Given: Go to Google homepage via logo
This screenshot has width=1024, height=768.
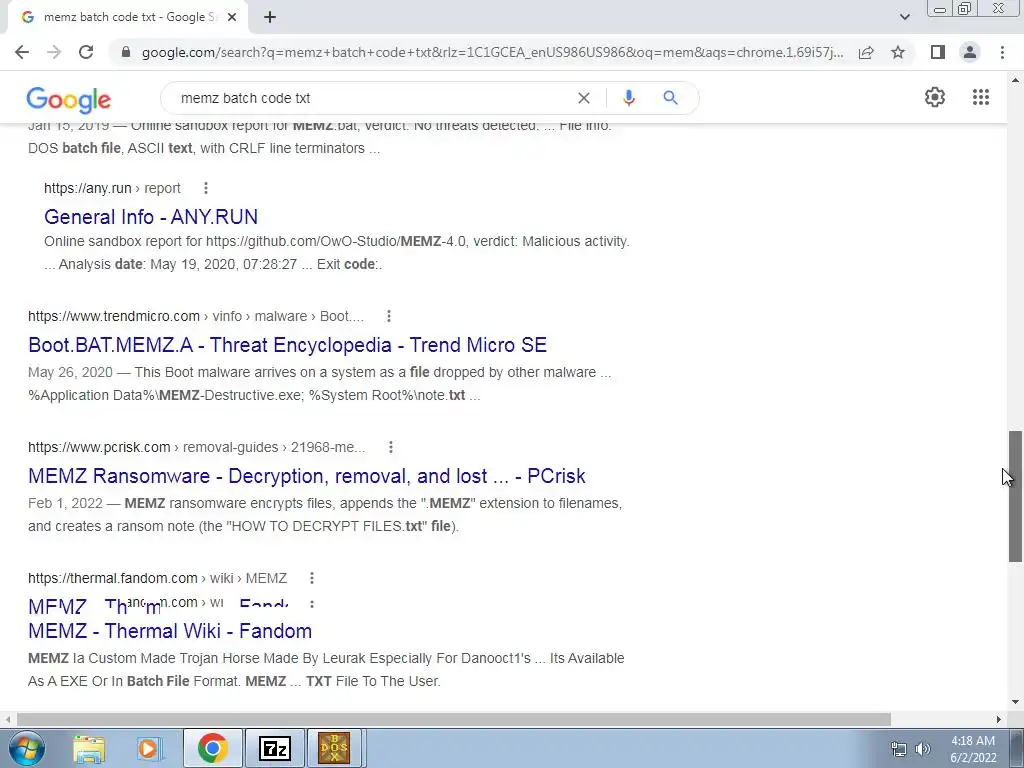Looking at the screenshot, I should point(69,99).
